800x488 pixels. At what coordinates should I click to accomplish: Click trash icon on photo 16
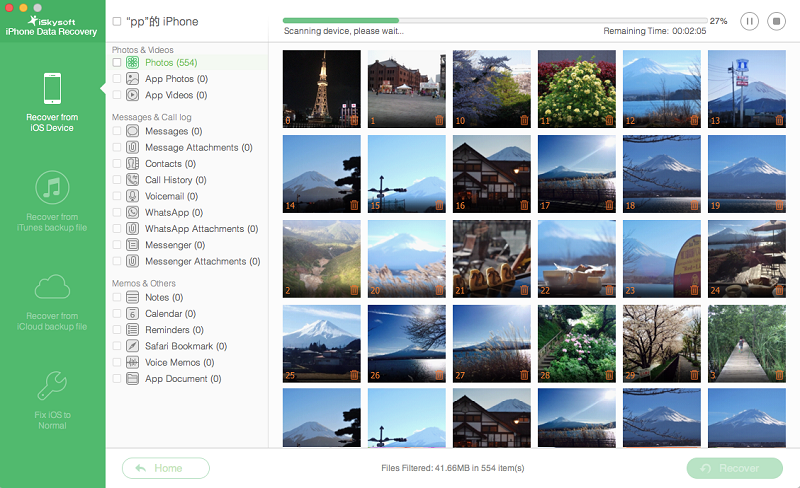click(524, 205)
